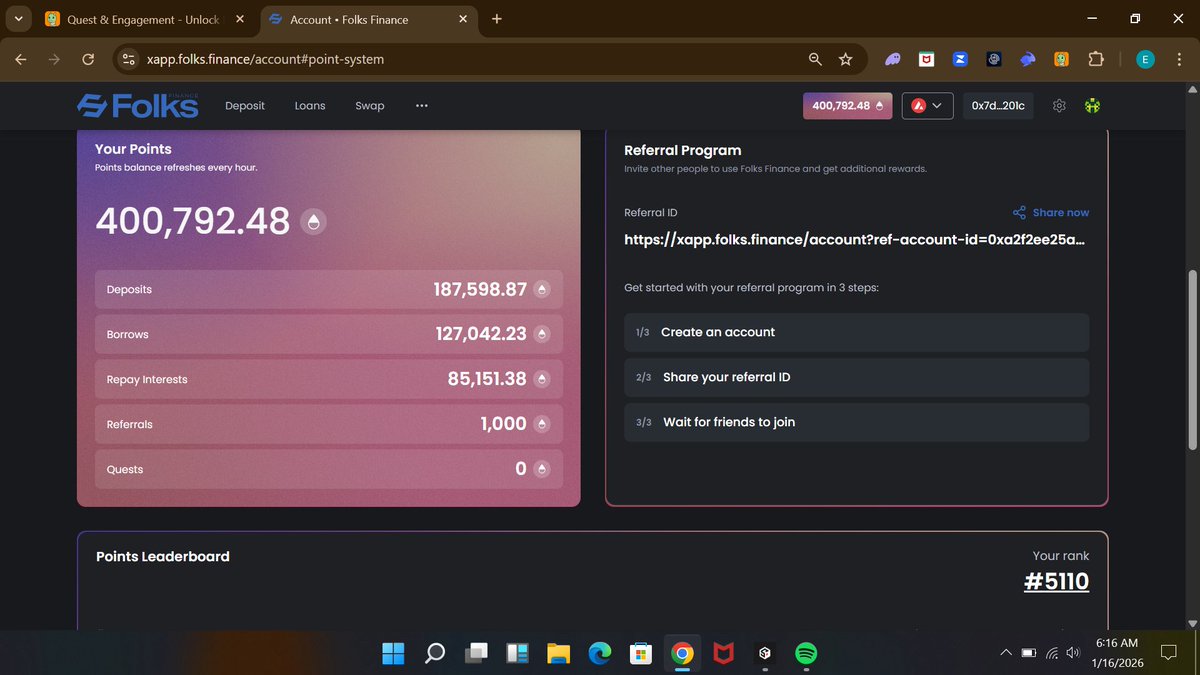This screenshot has height=675, width=1200.
Task: Open the volume control in system tray
Action: pos(1073,653)
